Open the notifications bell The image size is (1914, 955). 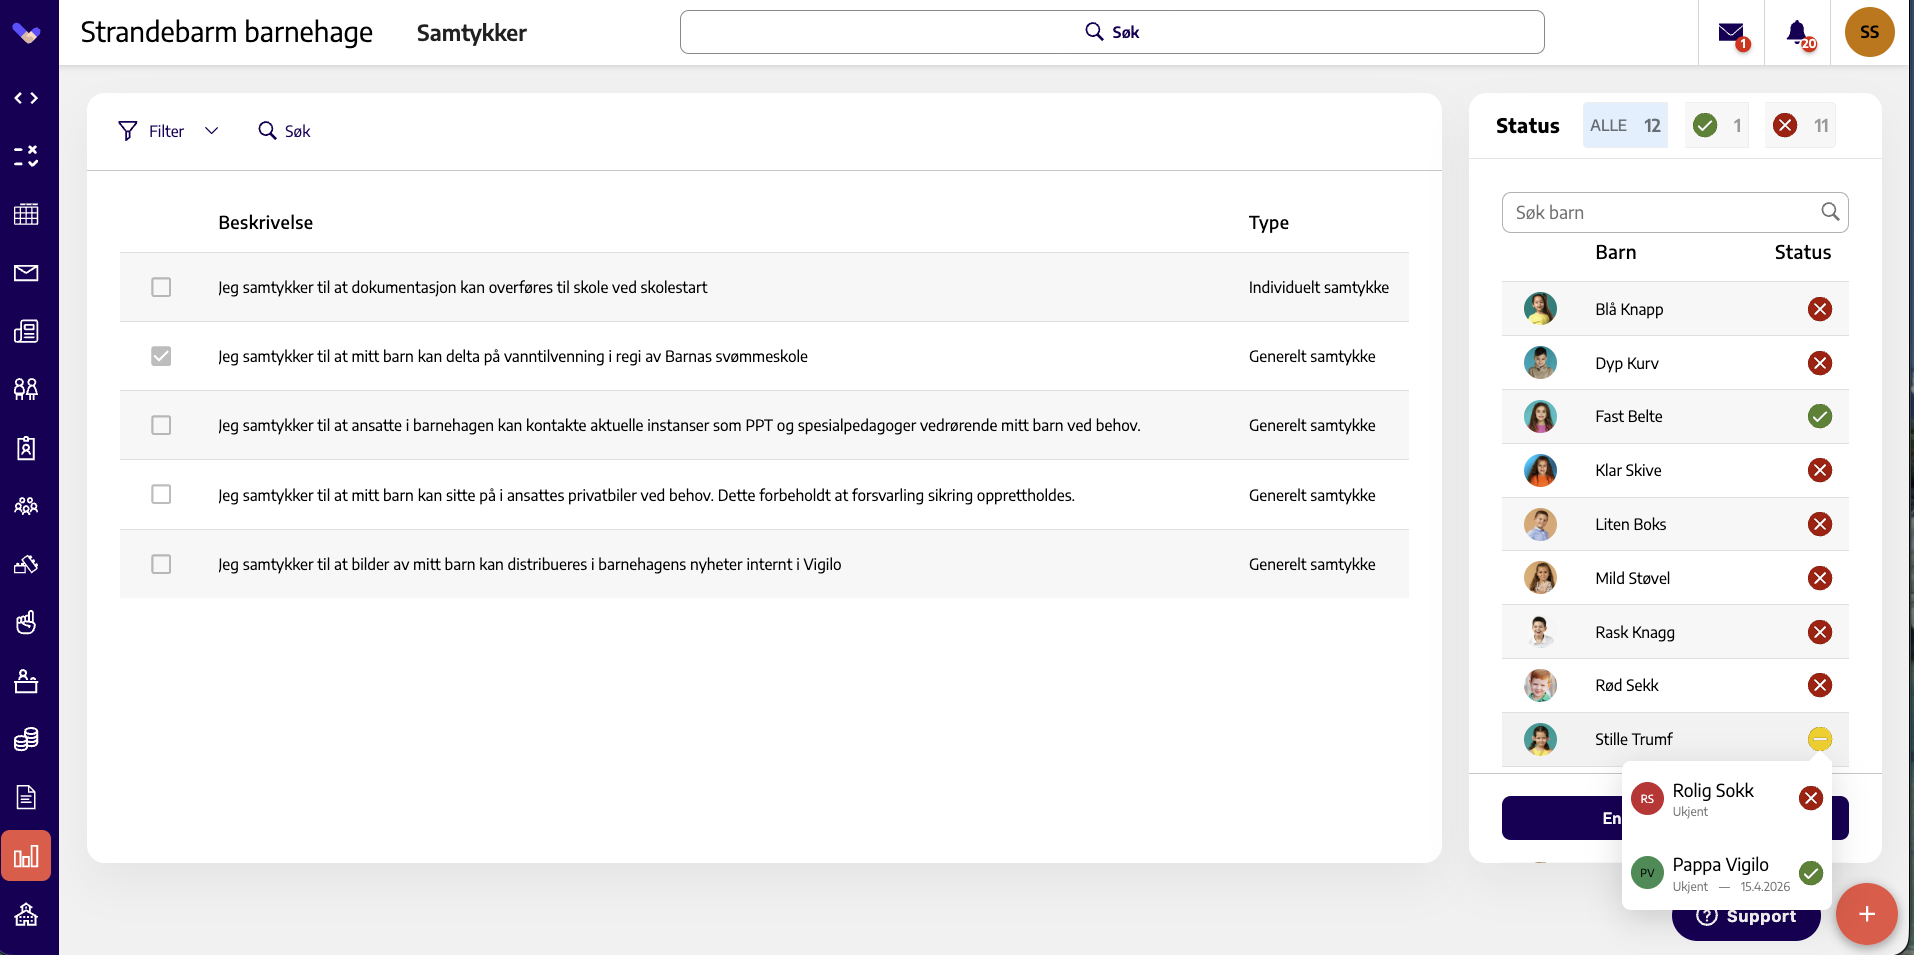click(1797, 33)
